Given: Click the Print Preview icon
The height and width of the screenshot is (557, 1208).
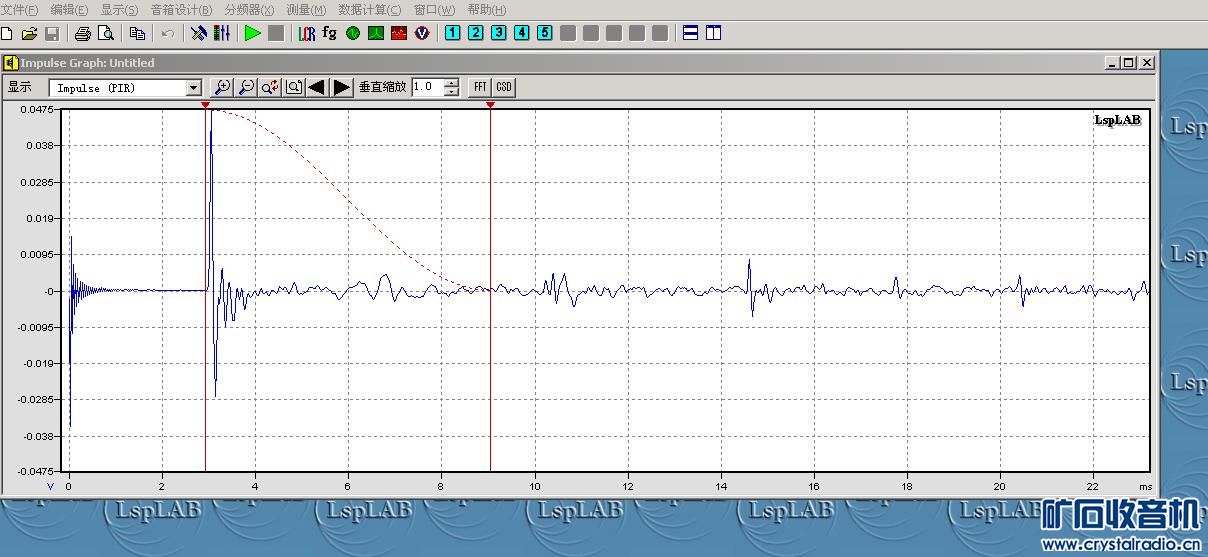Looking at the screenshot, I should 106,33.
